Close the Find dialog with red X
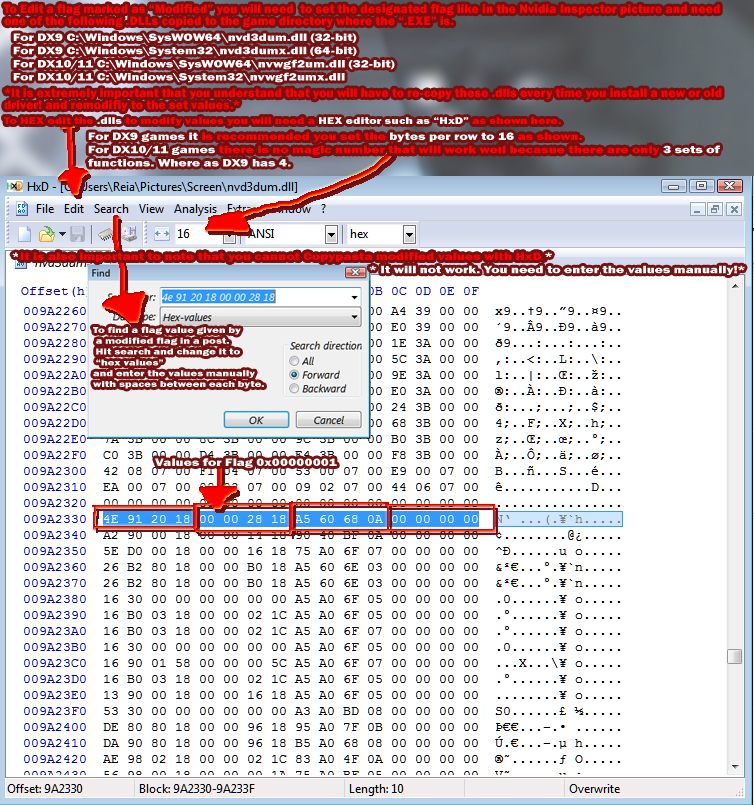Image resolution: width=754 pixels, height=805 pixels. point(355,272)
